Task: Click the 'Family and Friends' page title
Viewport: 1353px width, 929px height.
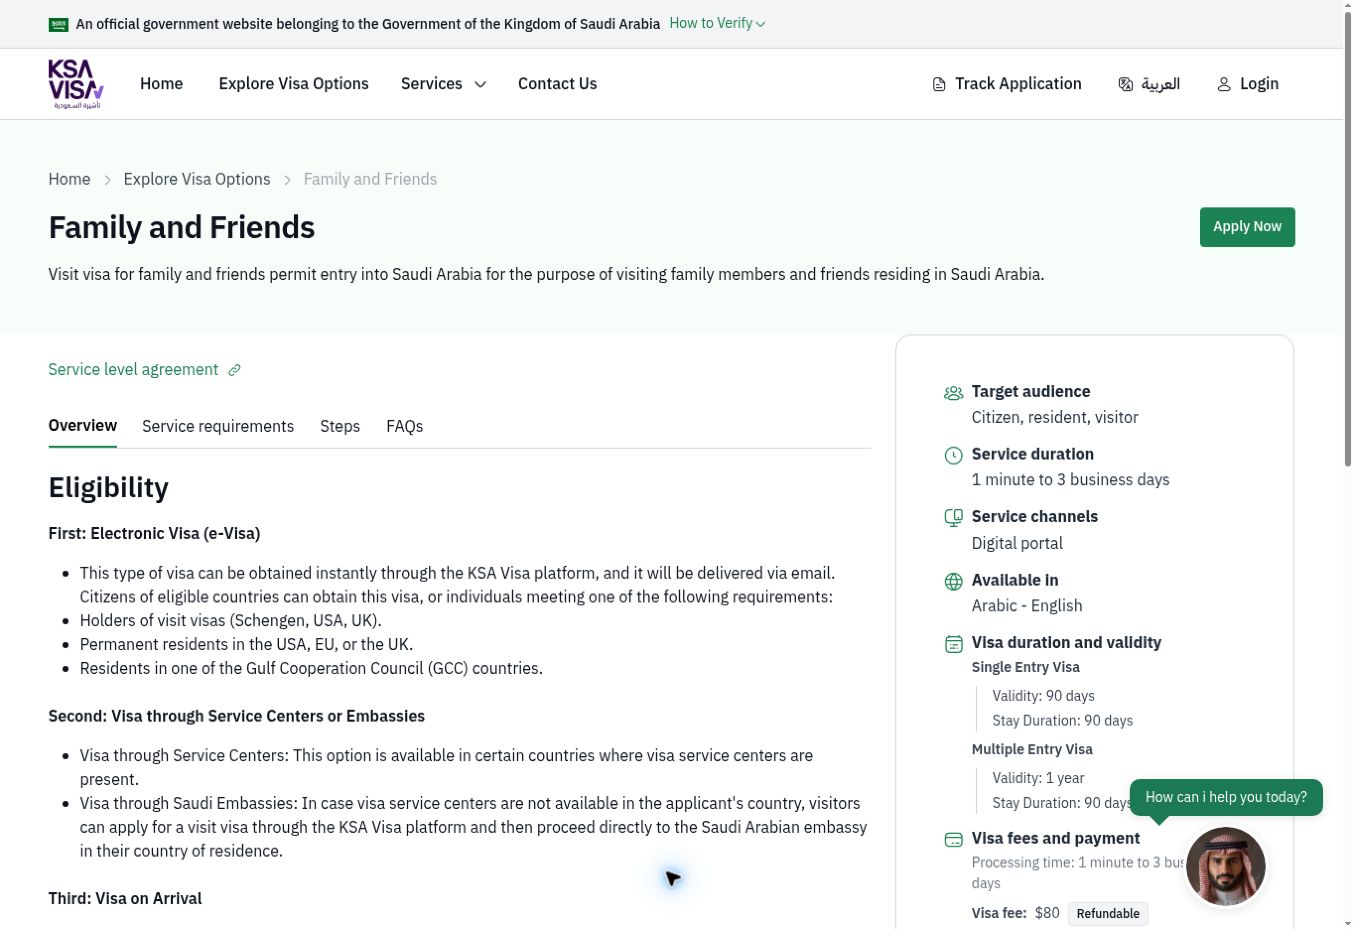Action: pos(182,227)
